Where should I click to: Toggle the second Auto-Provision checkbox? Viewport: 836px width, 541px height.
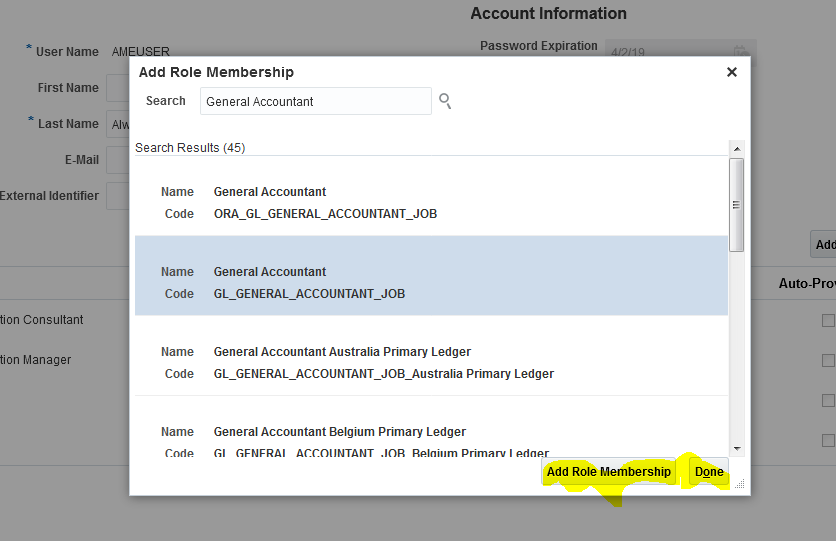coord(828,360)
